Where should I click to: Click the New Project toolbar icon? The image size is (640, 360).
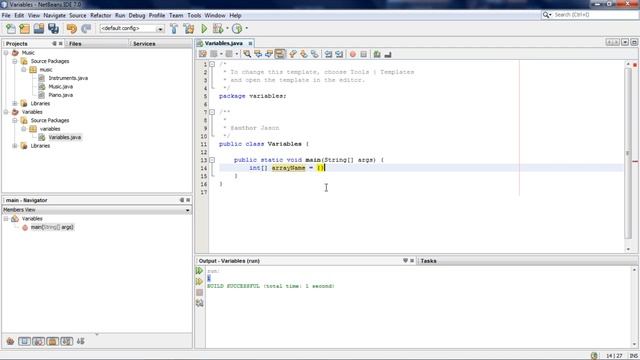click(x=24, y=29)
